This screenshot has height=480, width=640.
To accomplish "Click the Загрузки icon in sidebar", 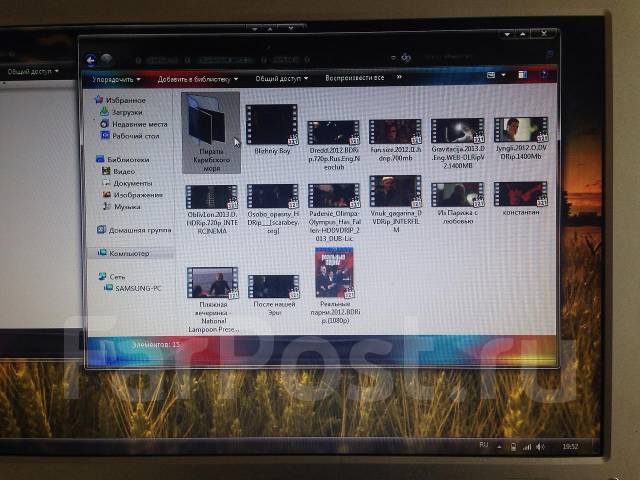I will click(x=103, y=112).
